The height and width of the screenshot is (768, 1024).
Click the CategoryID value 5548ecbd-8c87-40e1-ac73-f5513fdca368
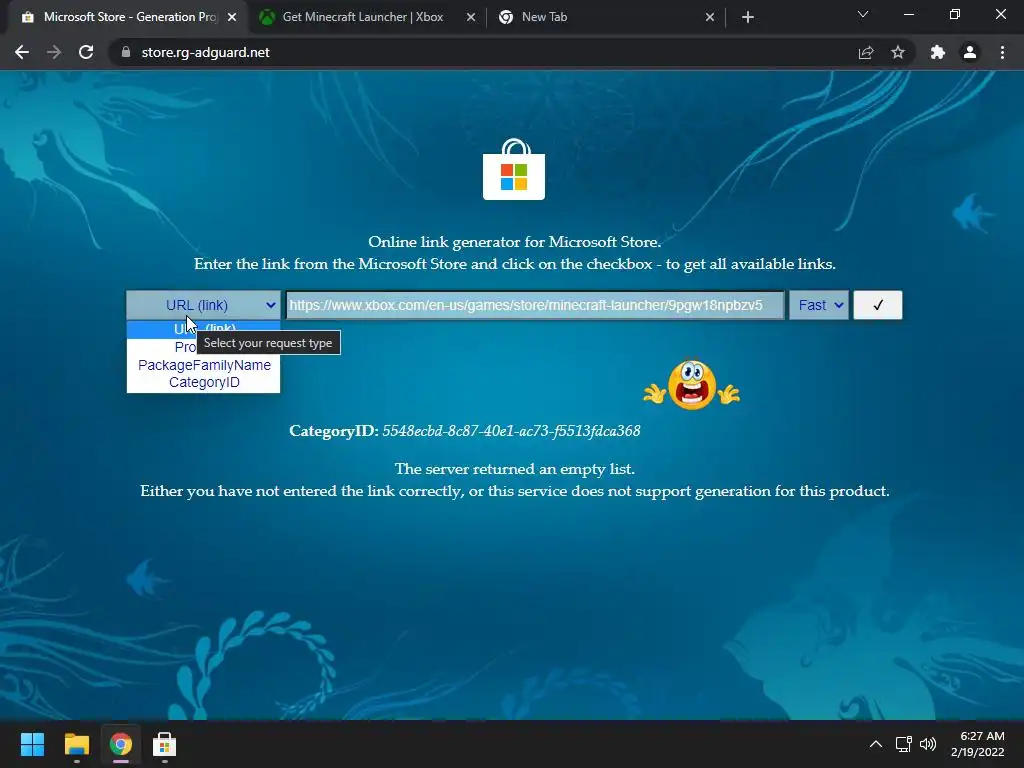(511, 431)
